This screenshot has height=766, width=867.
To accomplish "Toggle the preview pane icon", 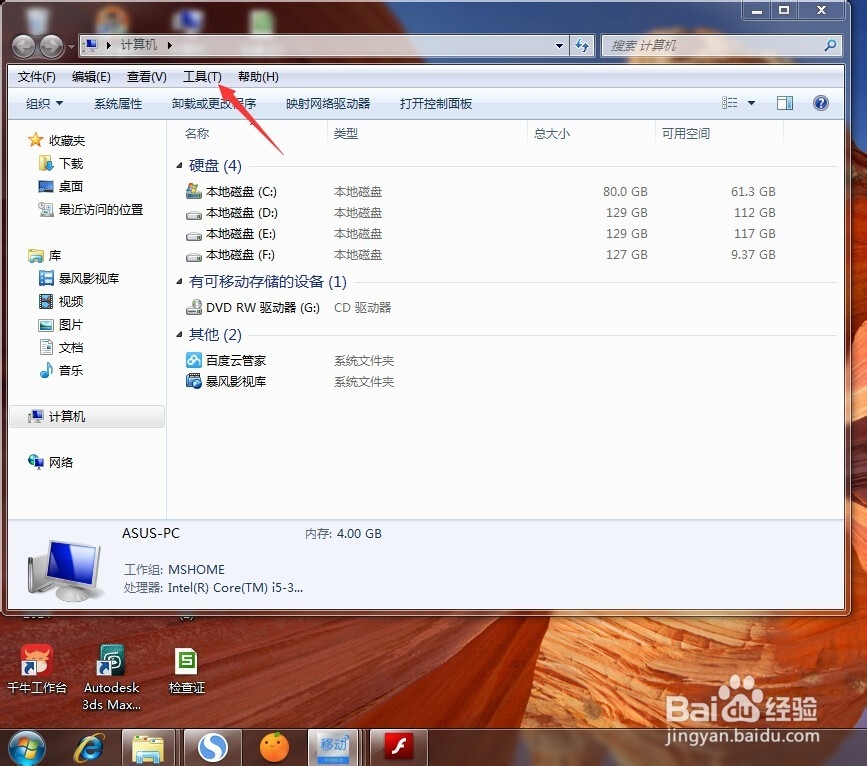I will click(x=785, y=103).
